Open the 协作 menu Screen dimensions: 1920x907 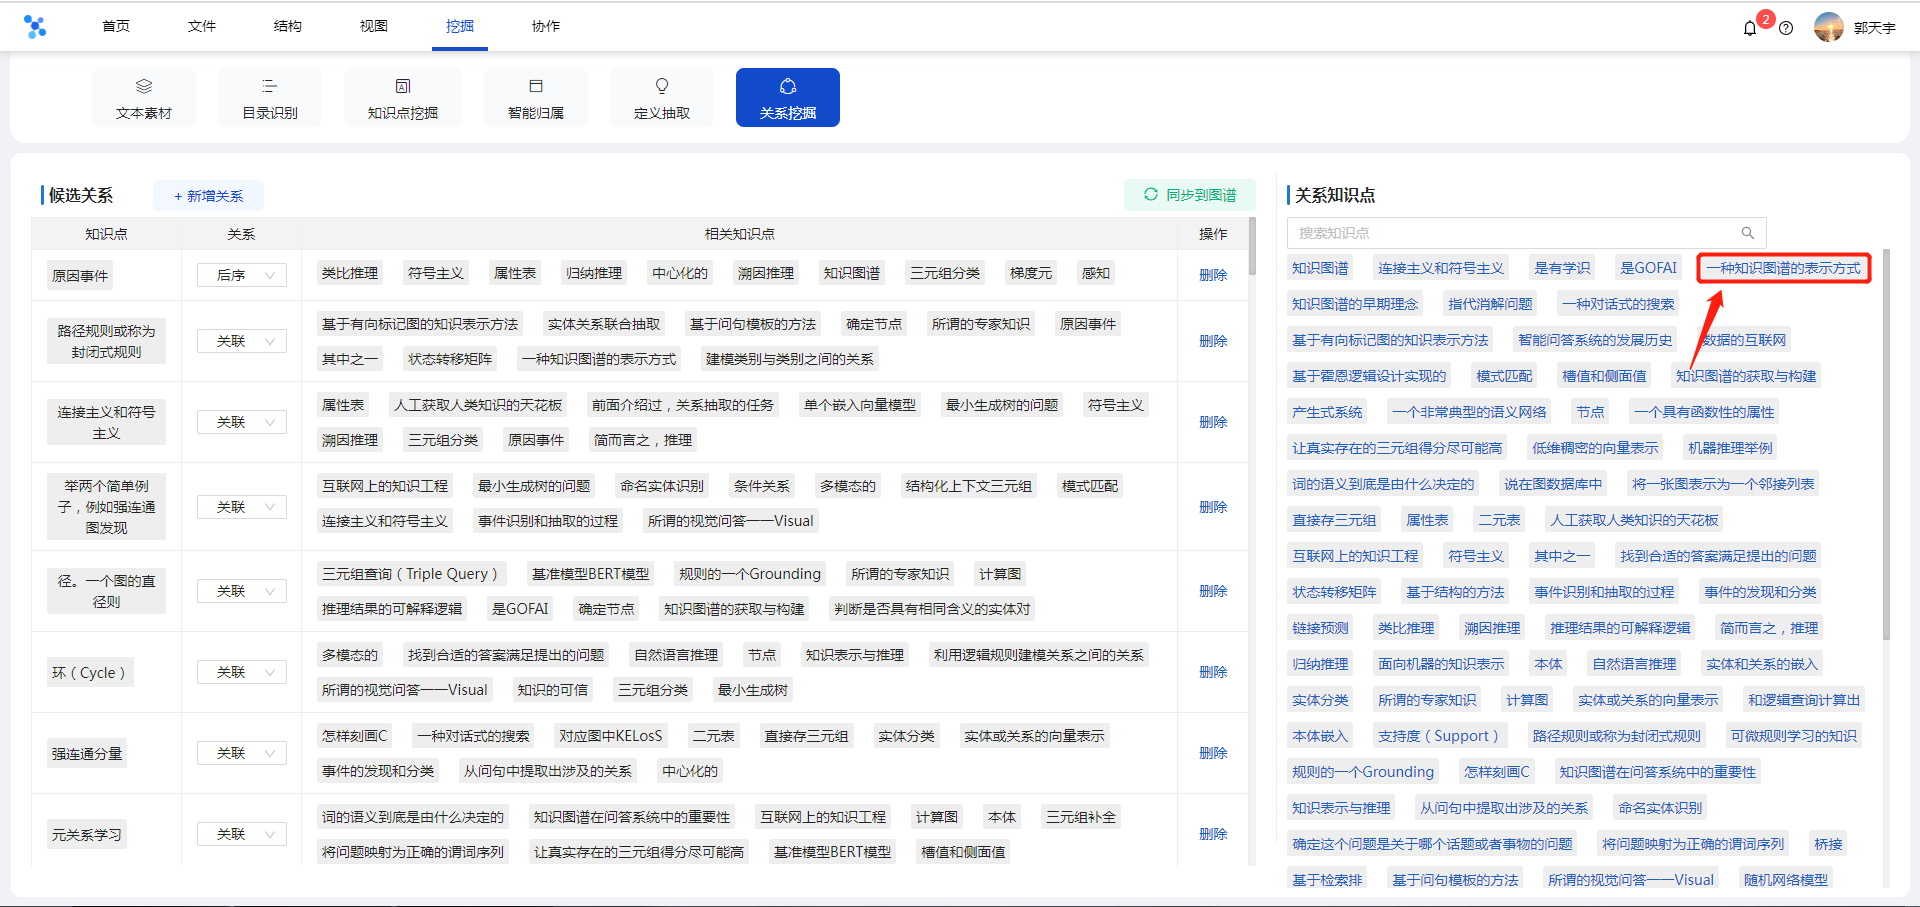point(546,26)
